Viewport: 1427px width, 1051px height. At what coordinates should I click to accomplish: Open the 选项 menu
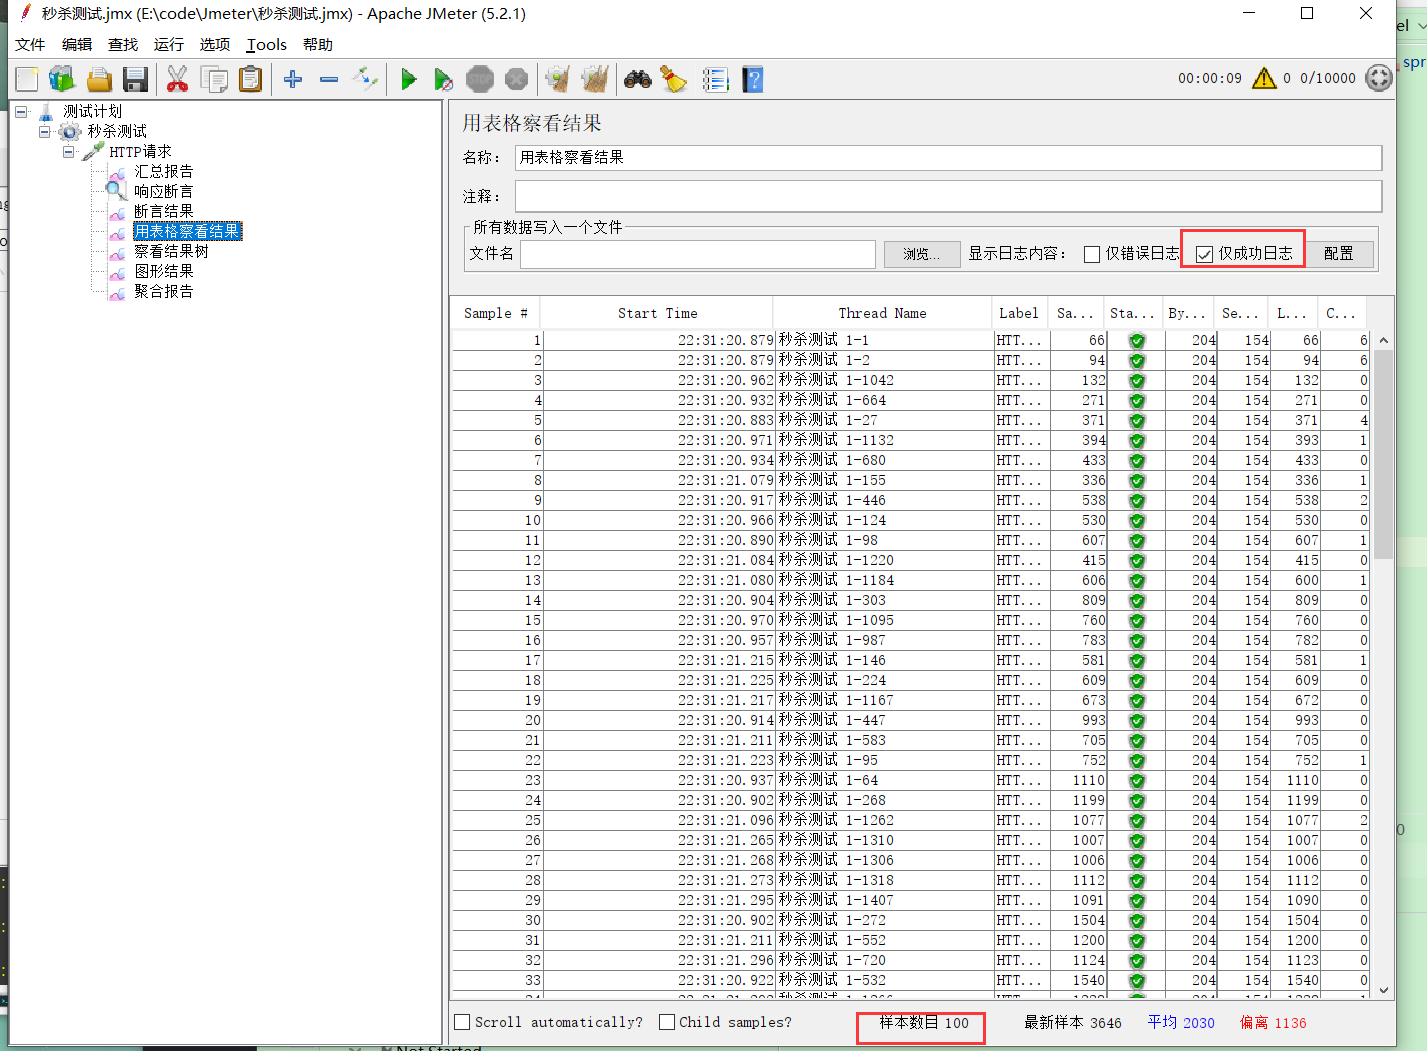(215, 44)
